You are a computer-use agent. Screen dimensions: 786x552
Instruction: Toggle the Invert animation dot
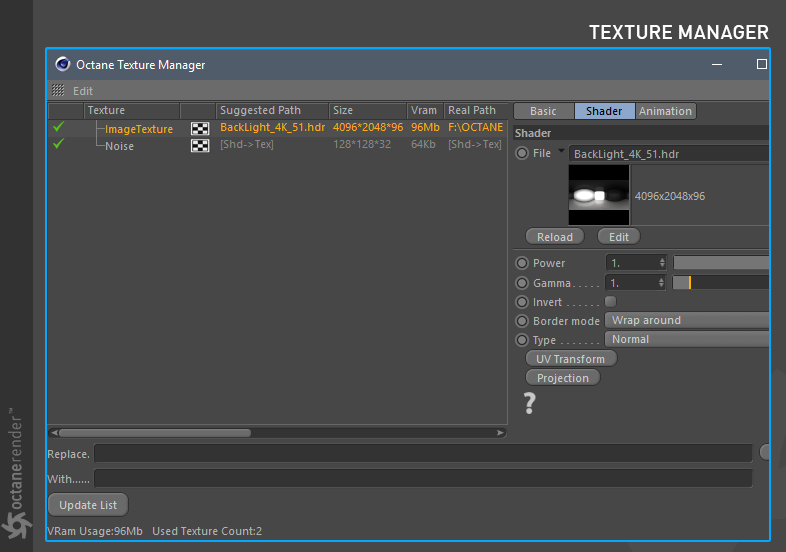click(522, 302)
